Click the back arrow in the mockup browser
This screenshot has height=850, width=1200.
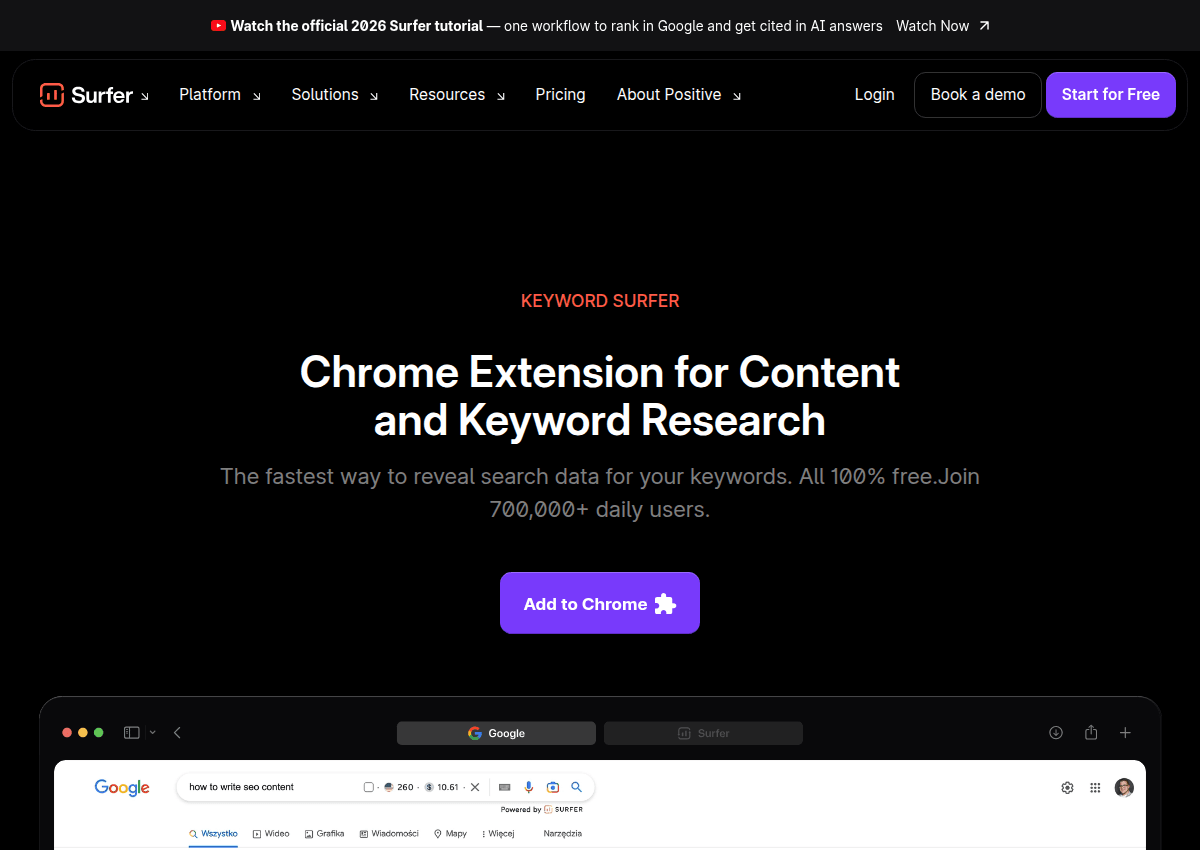pos(177,733)
